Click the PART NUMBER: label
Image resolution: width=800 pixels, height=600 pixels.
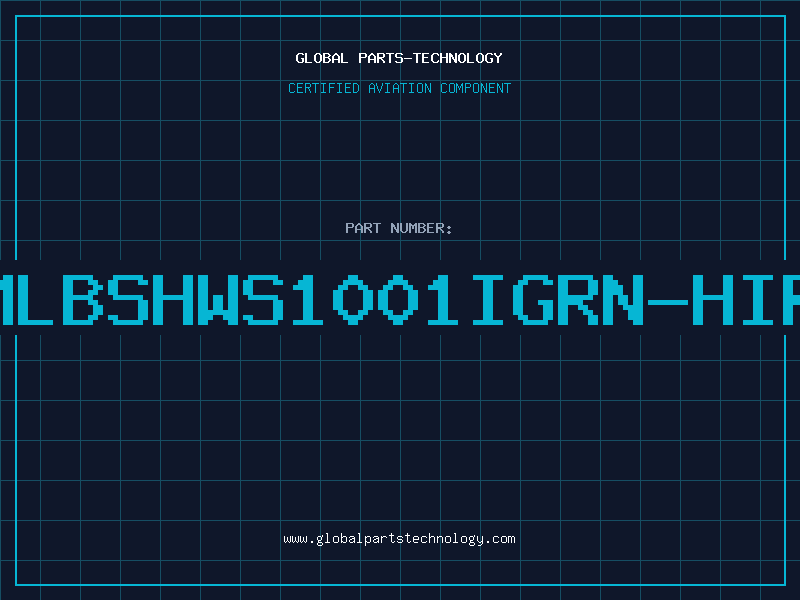click(399, 228)
